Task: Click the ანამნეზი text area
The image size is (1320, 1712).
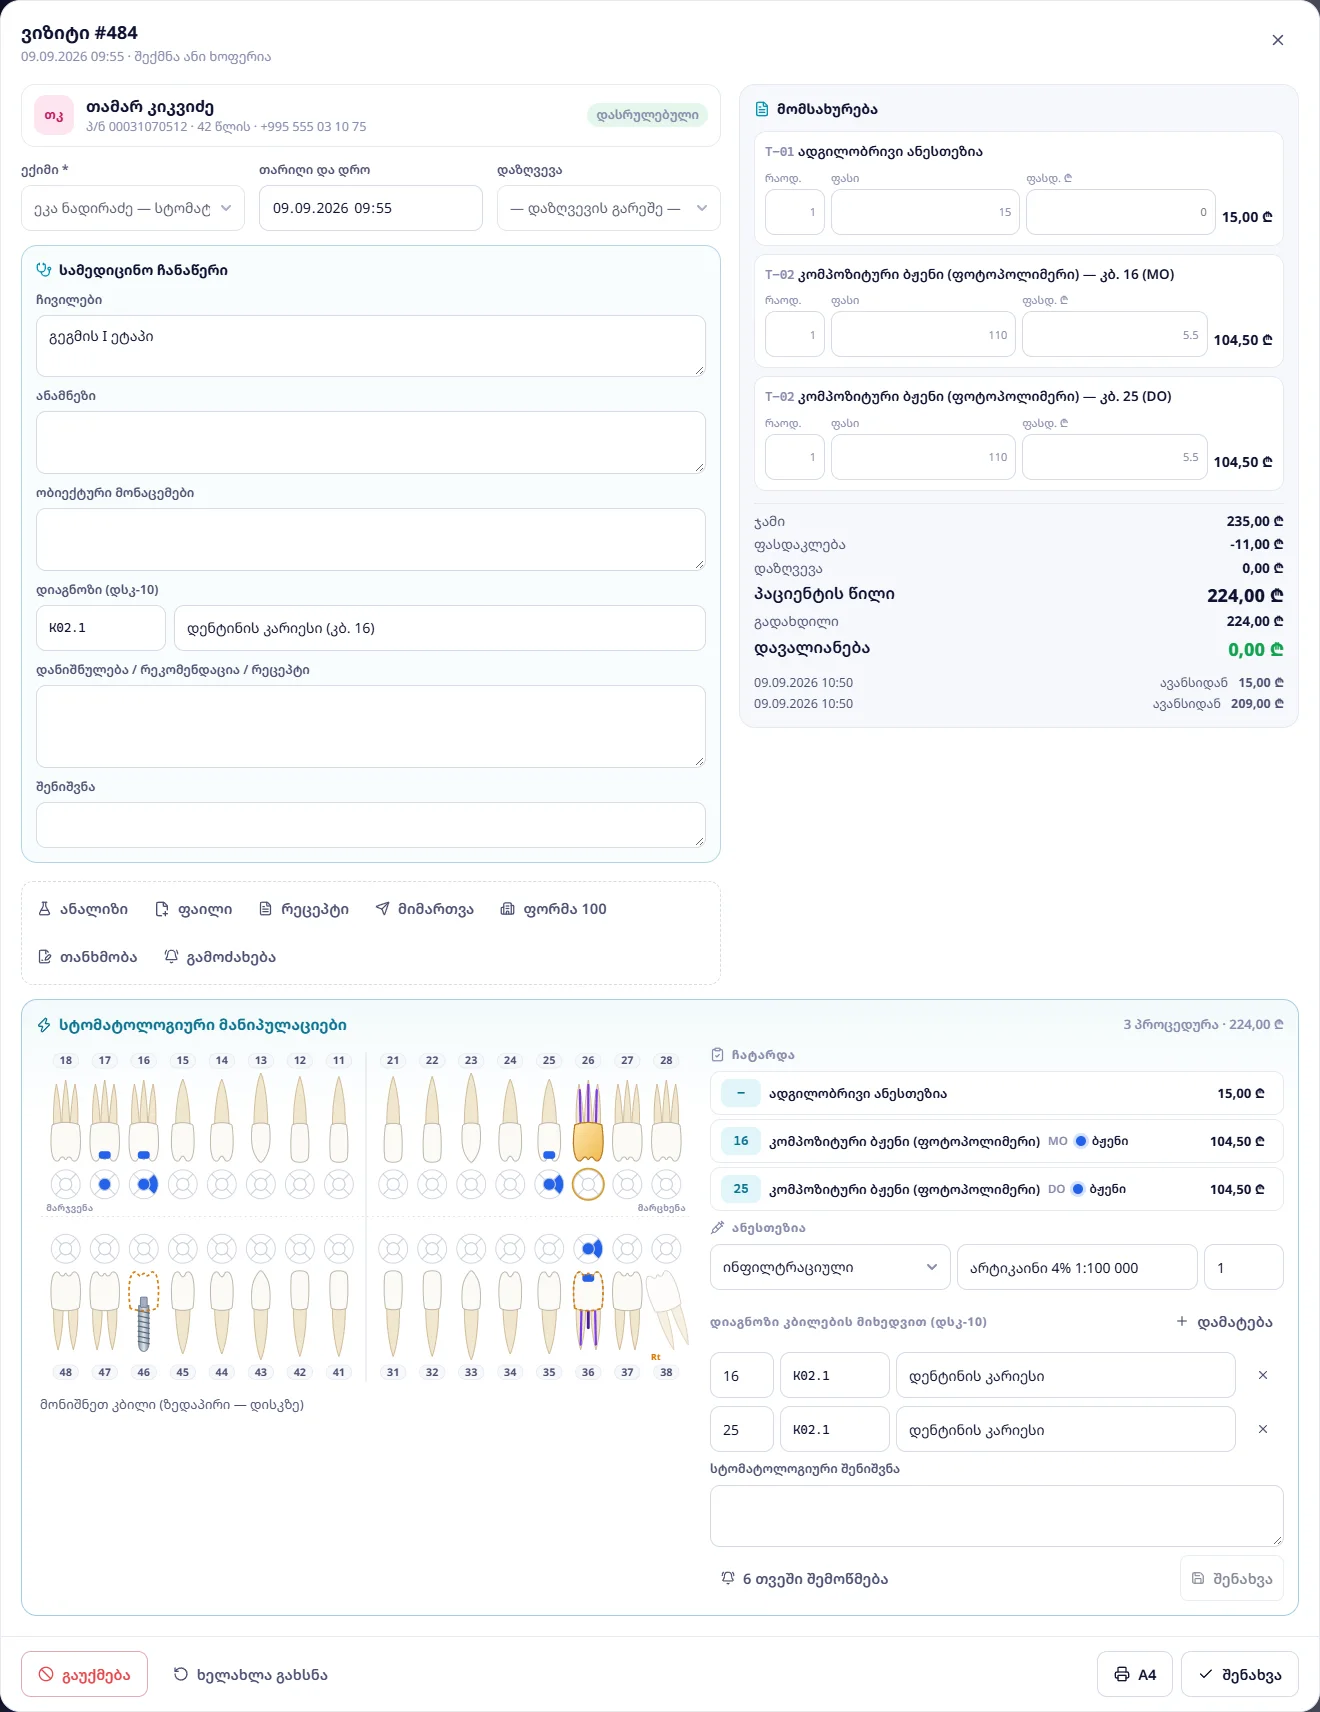Action: (x=371, y=442)
